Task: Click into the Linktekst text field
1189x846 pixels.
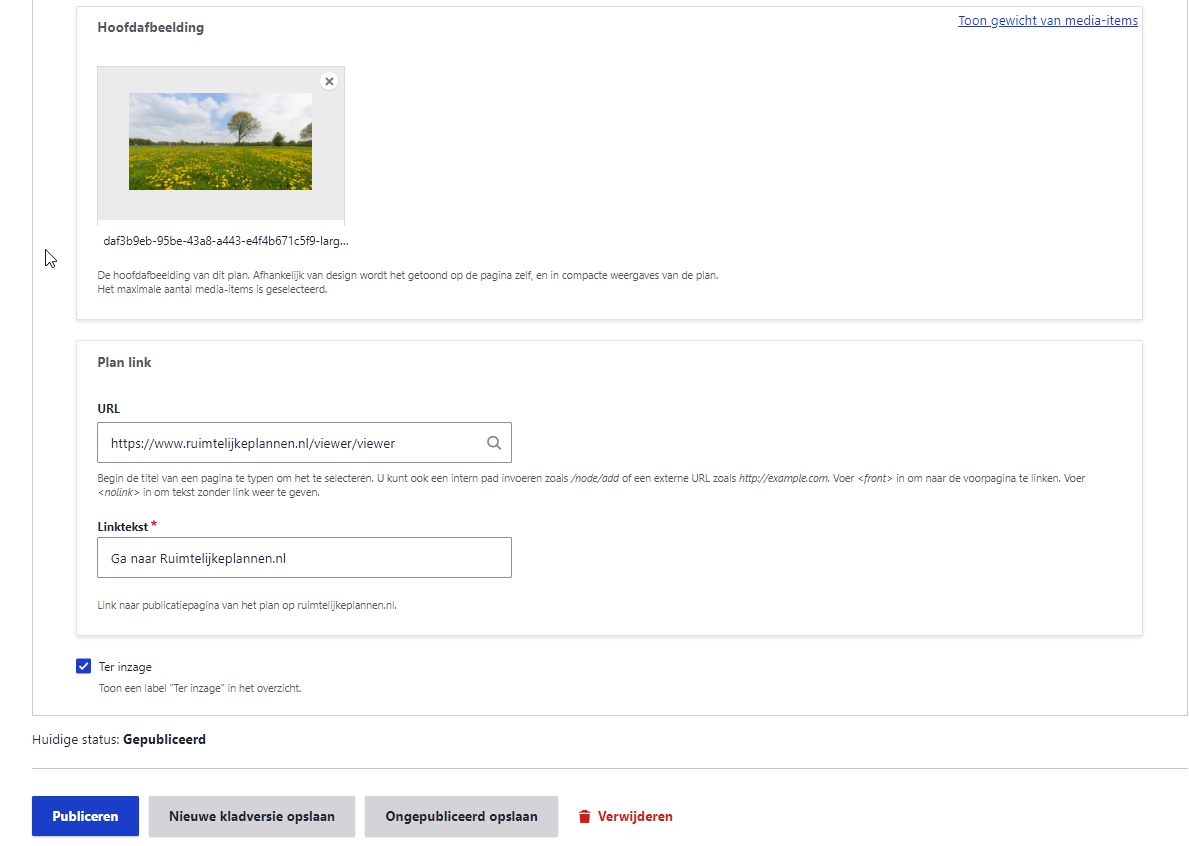Action: point(304,558)
